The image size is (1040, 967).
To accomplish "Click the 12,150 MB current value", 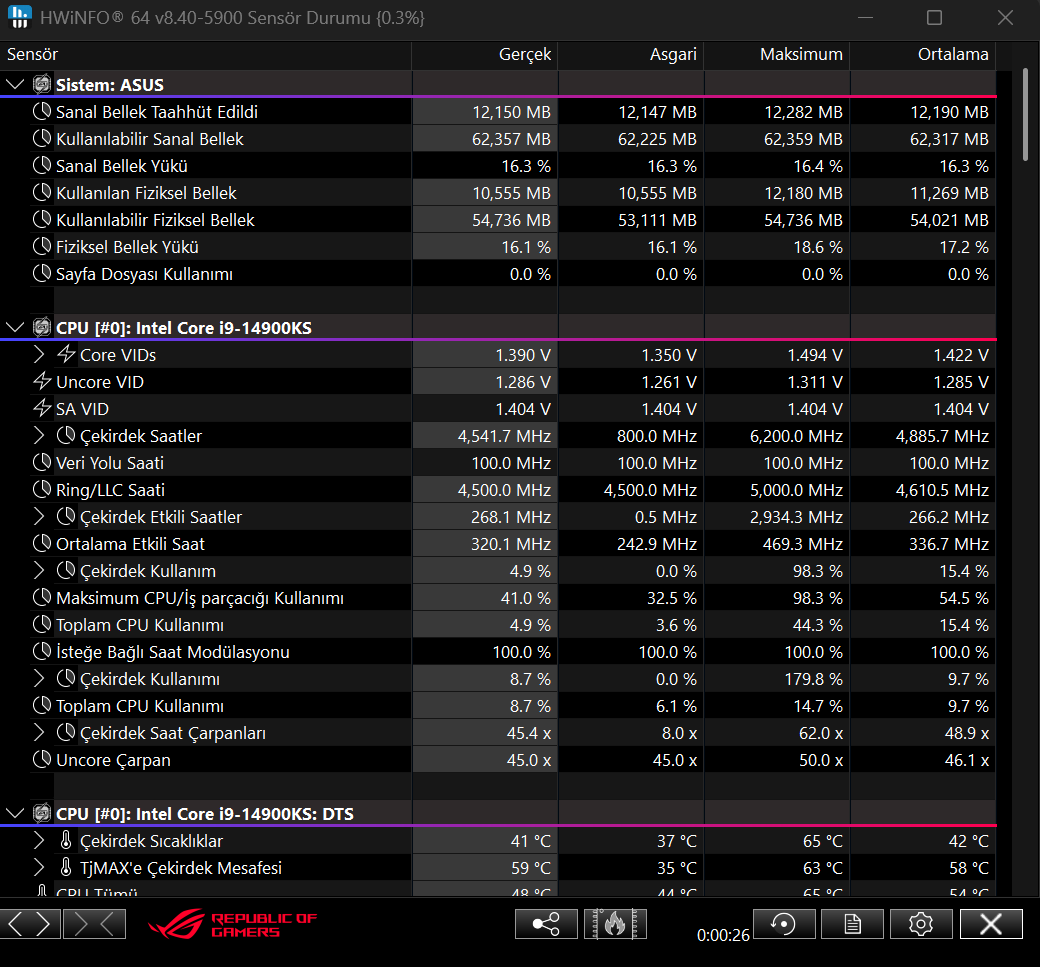I will coord(511,112).
